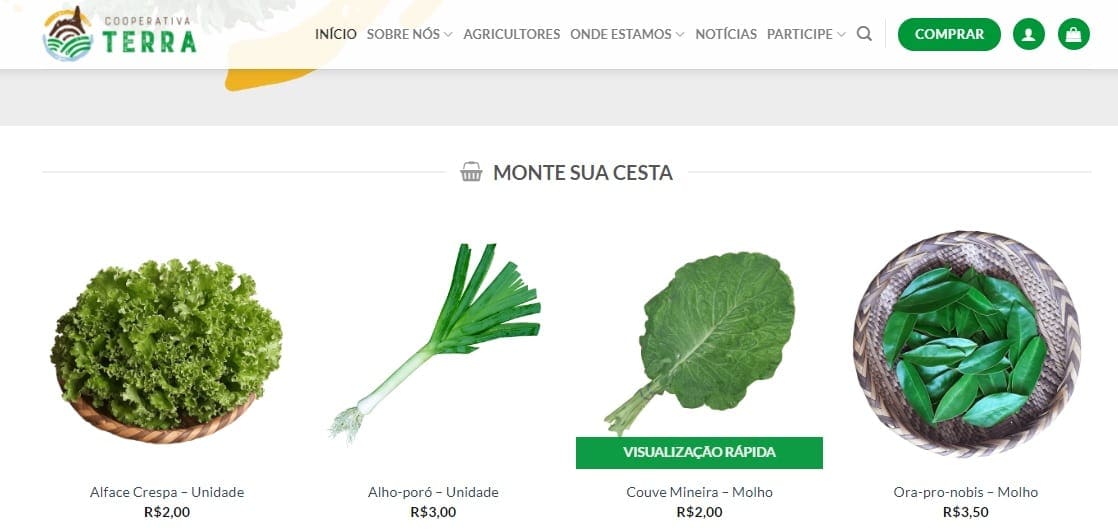The width and height of the screenshot is (1118, 532).
Task: Open the Alface Crespa – Unidade link
Action: pos(167,492)
